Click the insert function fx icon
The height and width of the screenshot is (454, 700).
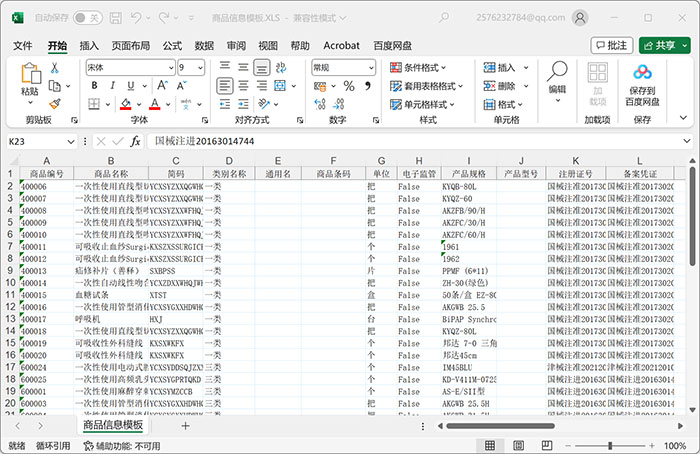(x=136, y=141)
